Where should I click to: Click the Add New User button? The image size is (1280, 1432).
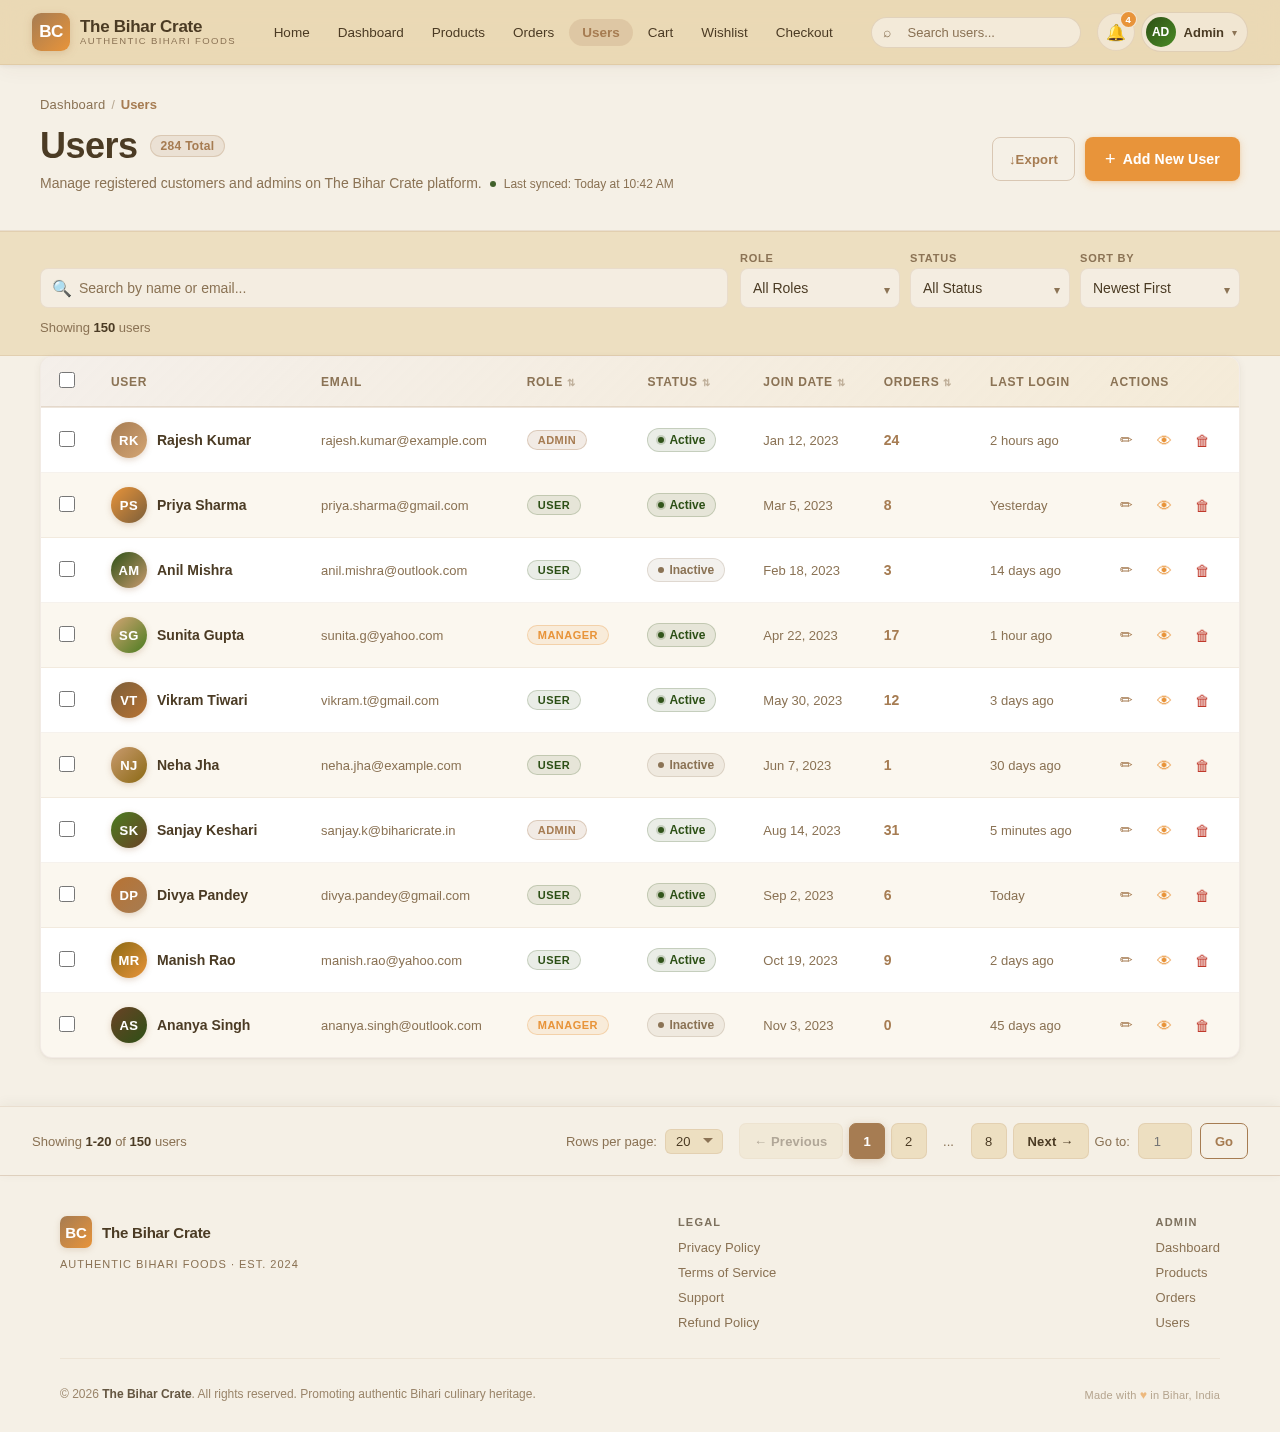pos(1162,159)
